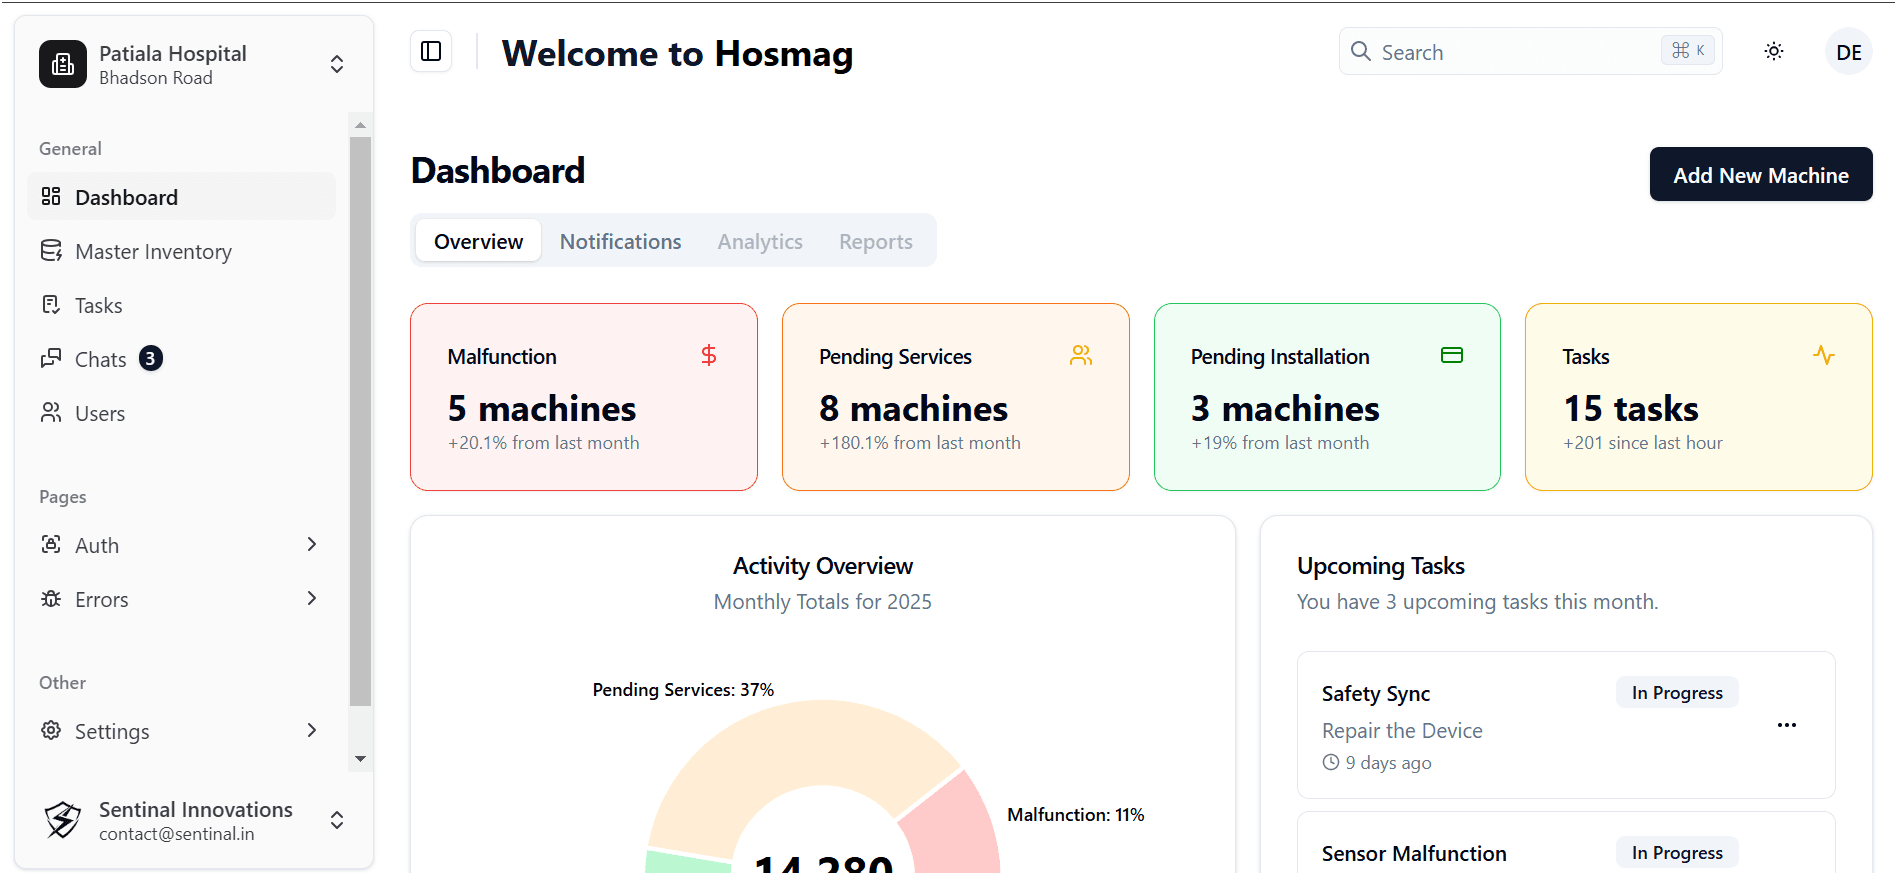Click the DE user avatar
The image size is (1897, 875).
(1848, 52)
